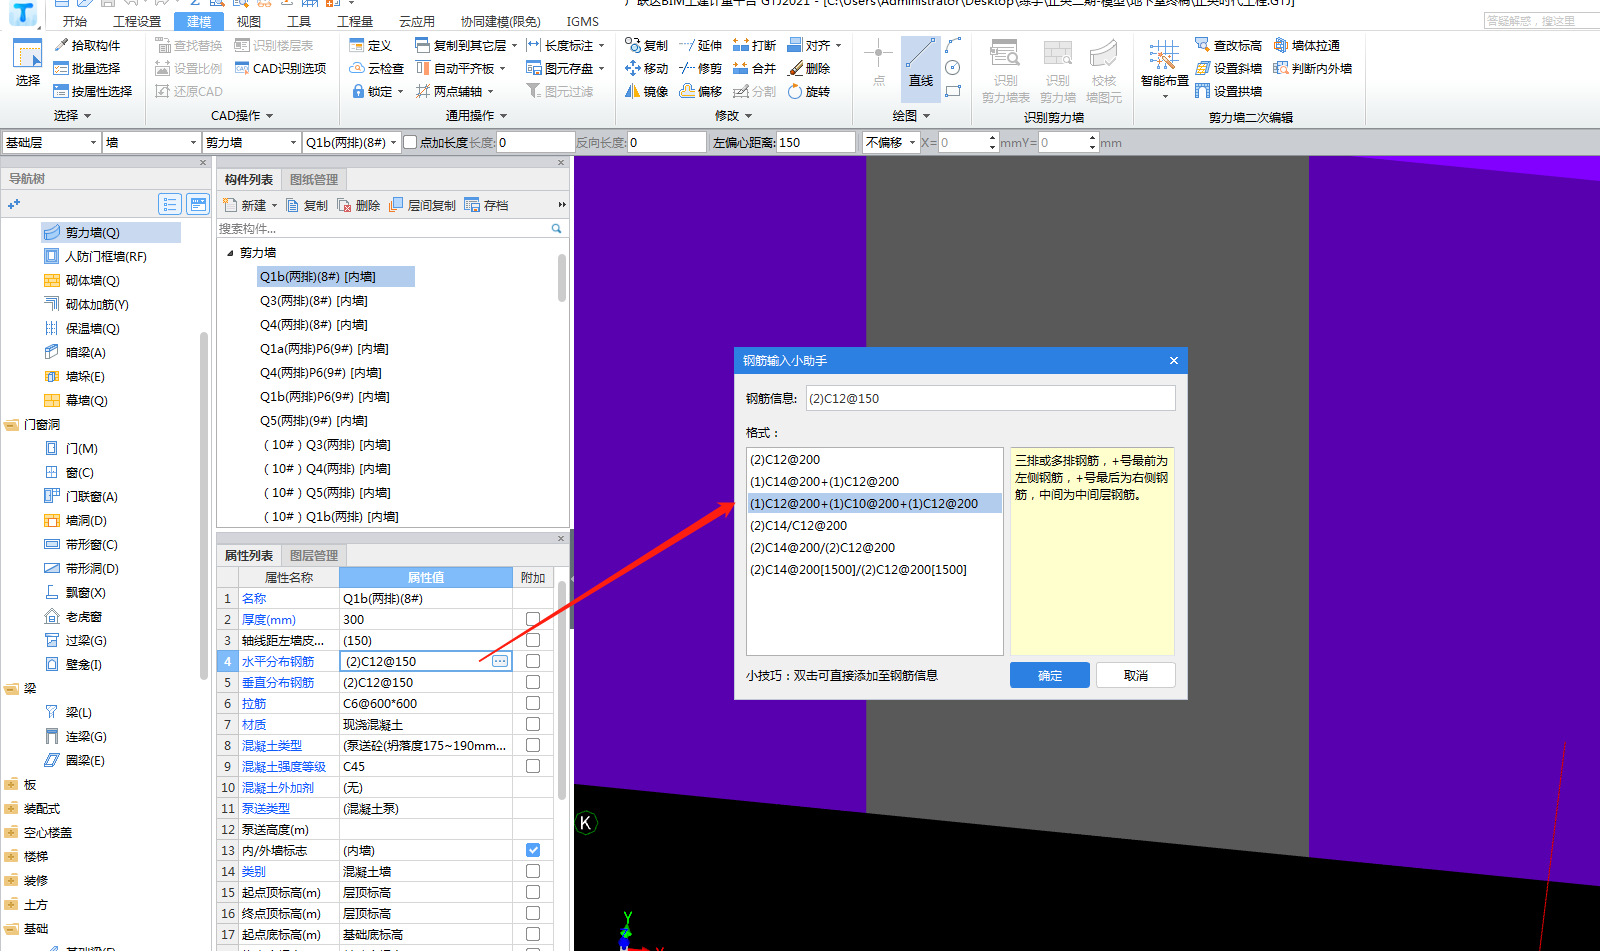This screenshot has width=1600, height=951.
Task: Open the 不偏移 offset mode dropdown
Action: tap(891, 142)
